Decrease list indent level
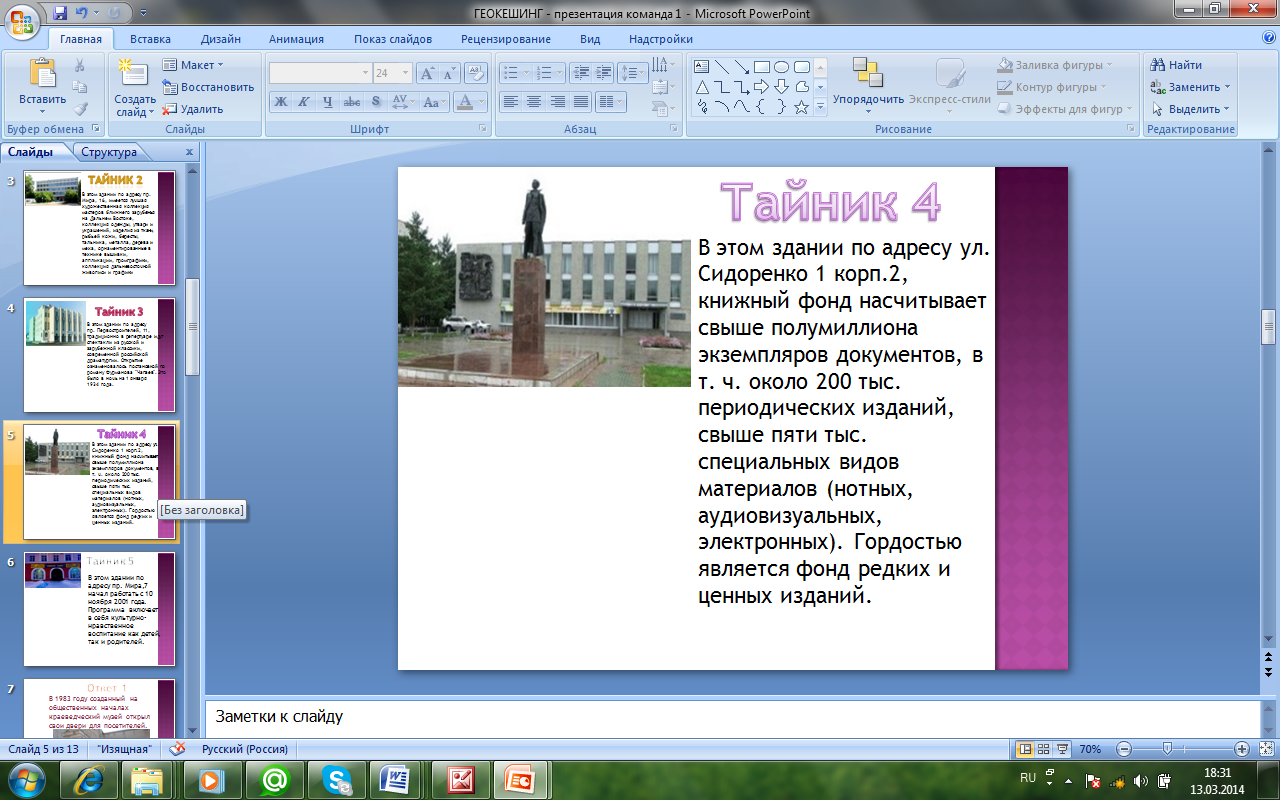This screenshot has width=1280, height=800. coord(581,73)
